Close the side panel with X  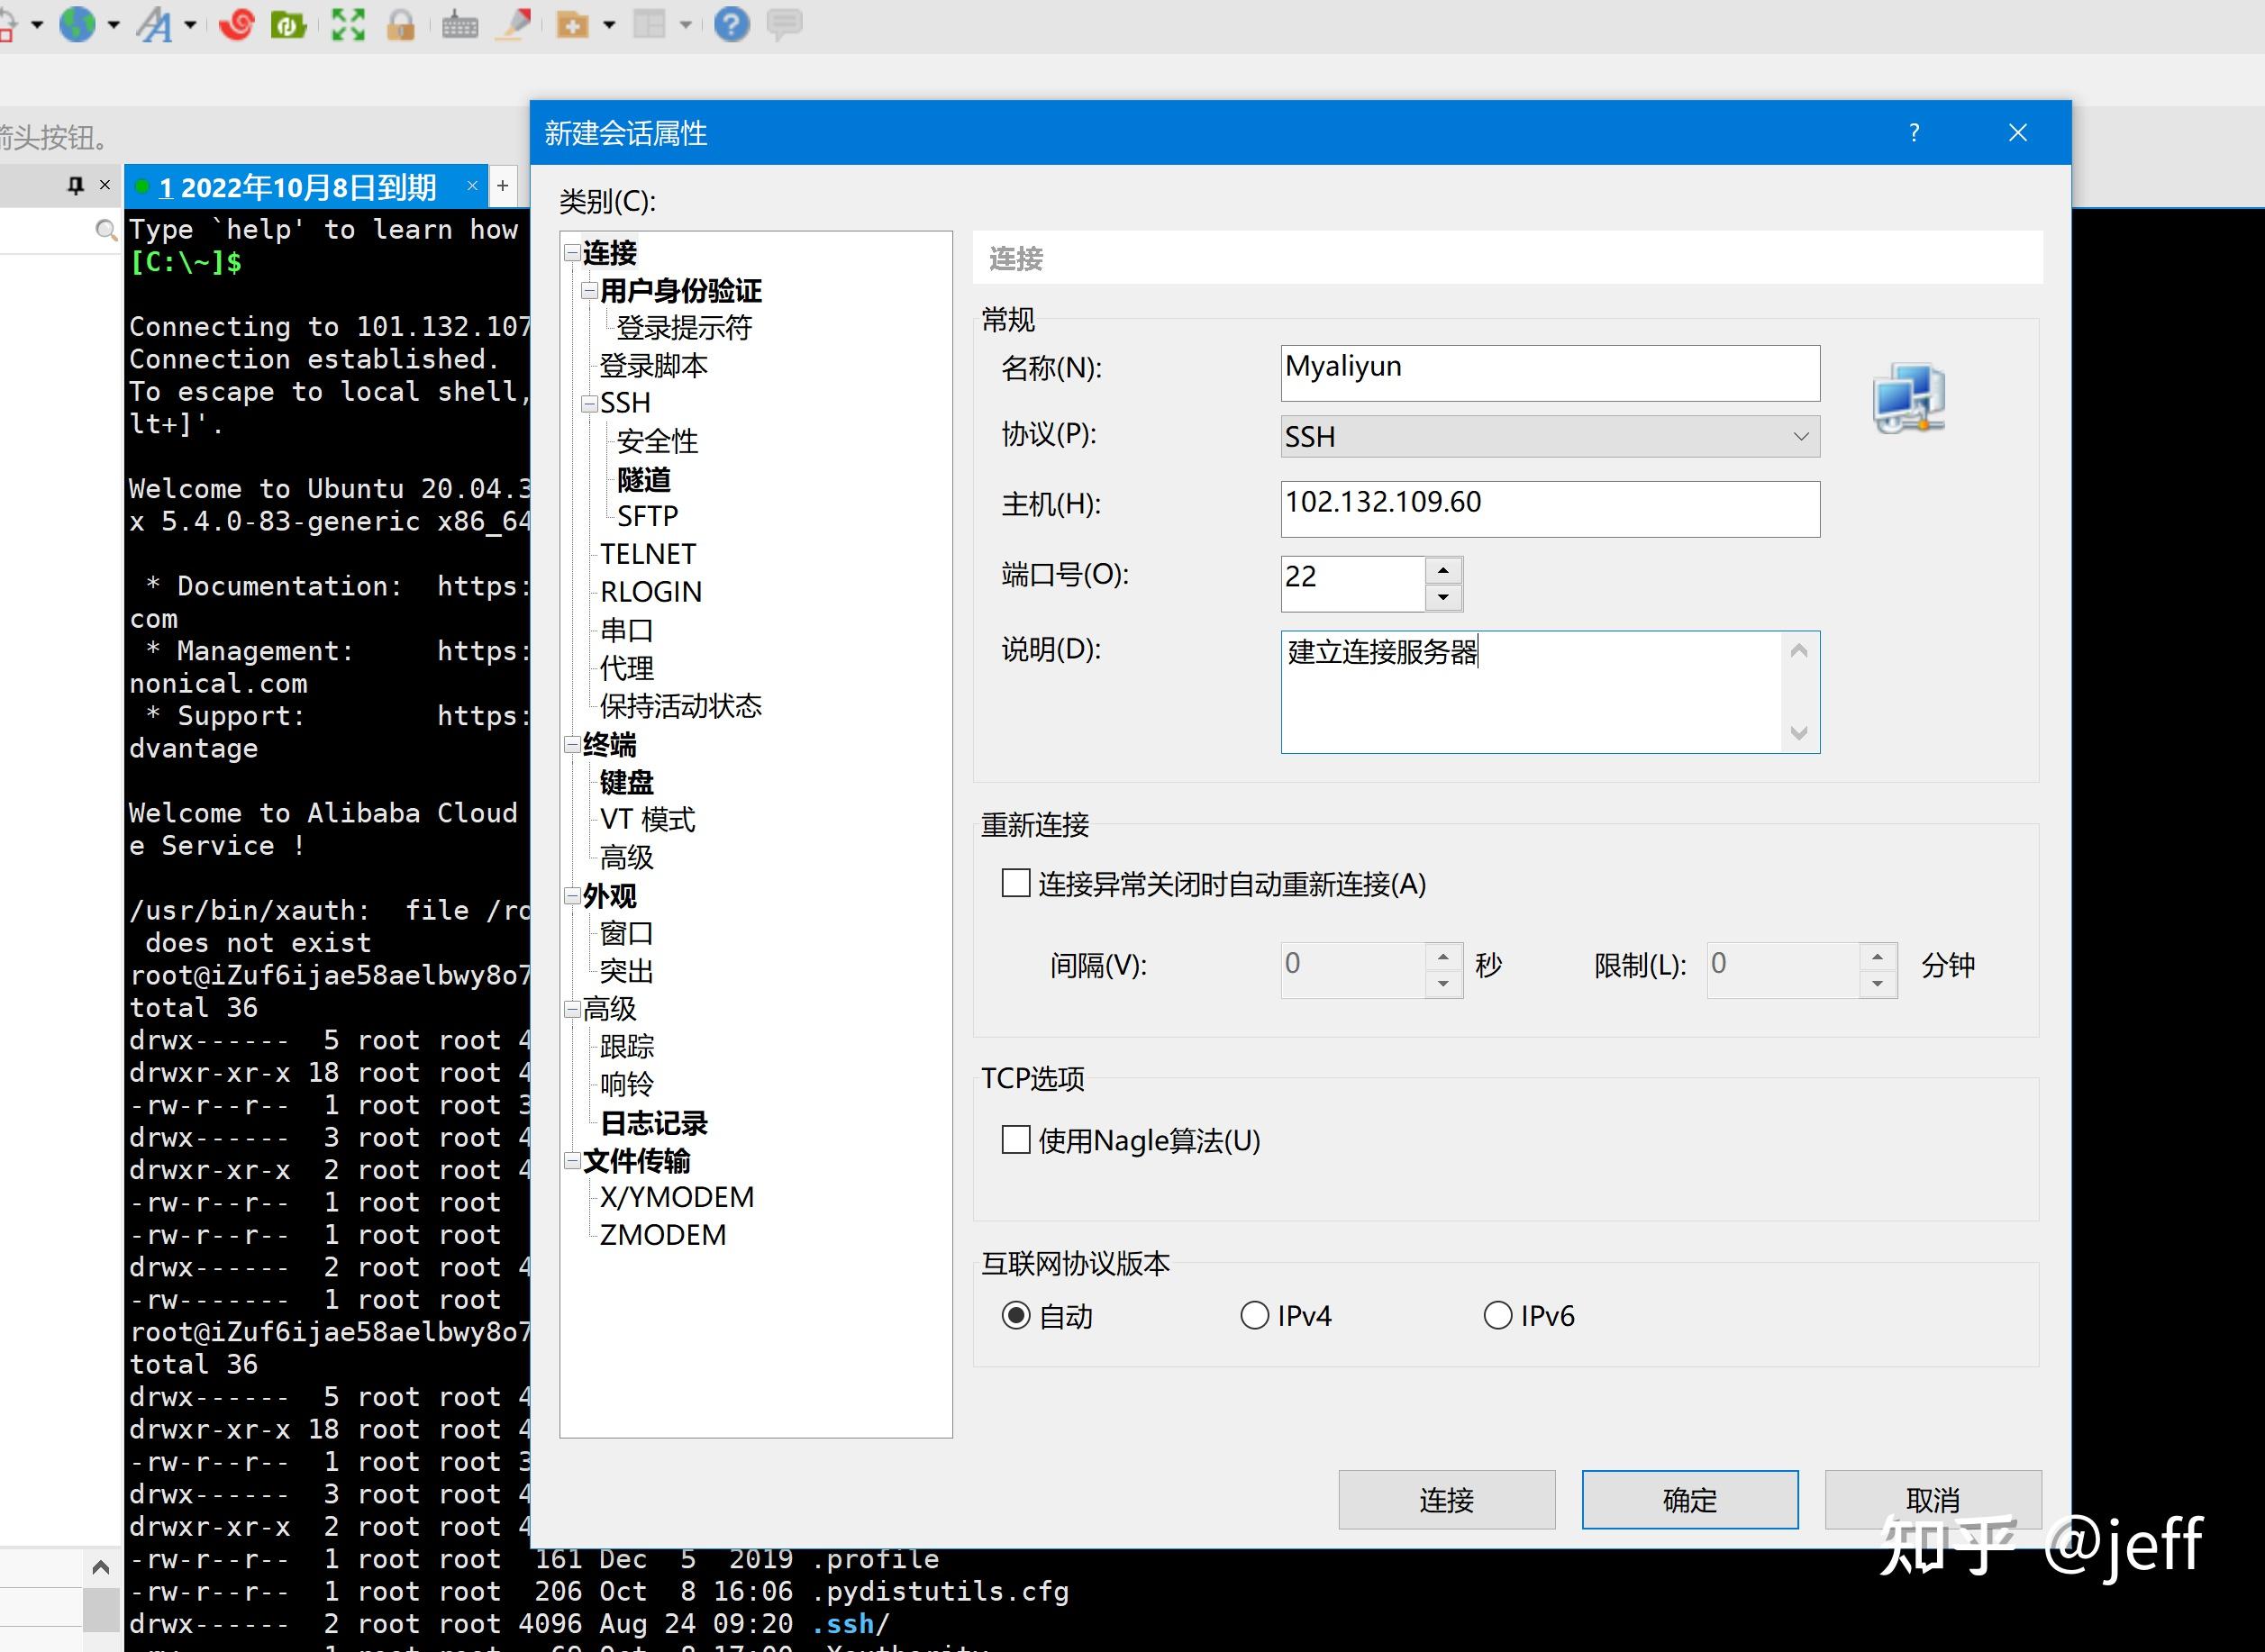tap(105, 185)
